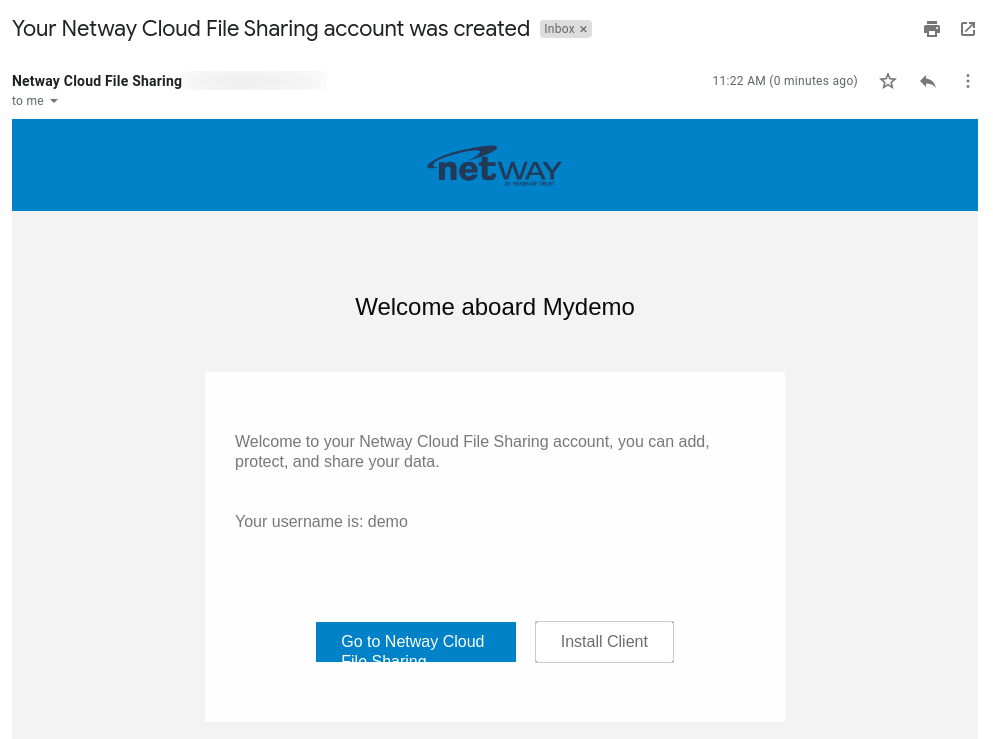Click the redacted sender email address

pyautogui.click(x=253, y=80)
